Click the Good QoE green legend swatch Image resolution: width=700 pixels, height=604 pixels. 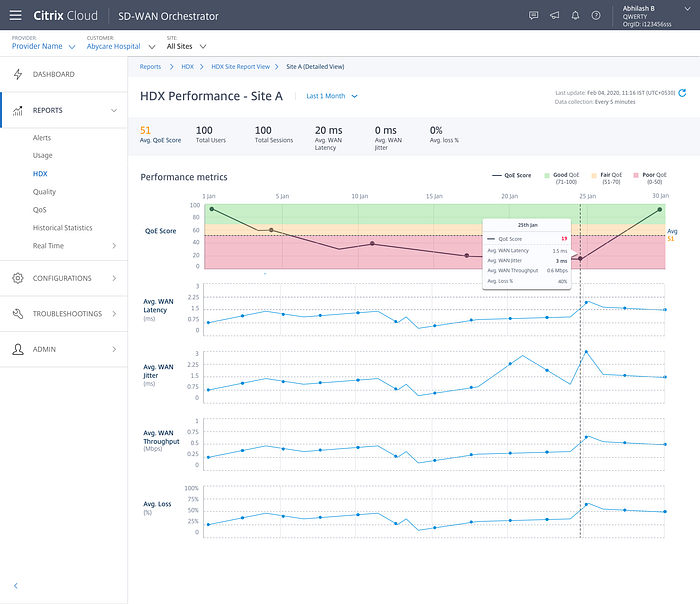tap(547, 175)
